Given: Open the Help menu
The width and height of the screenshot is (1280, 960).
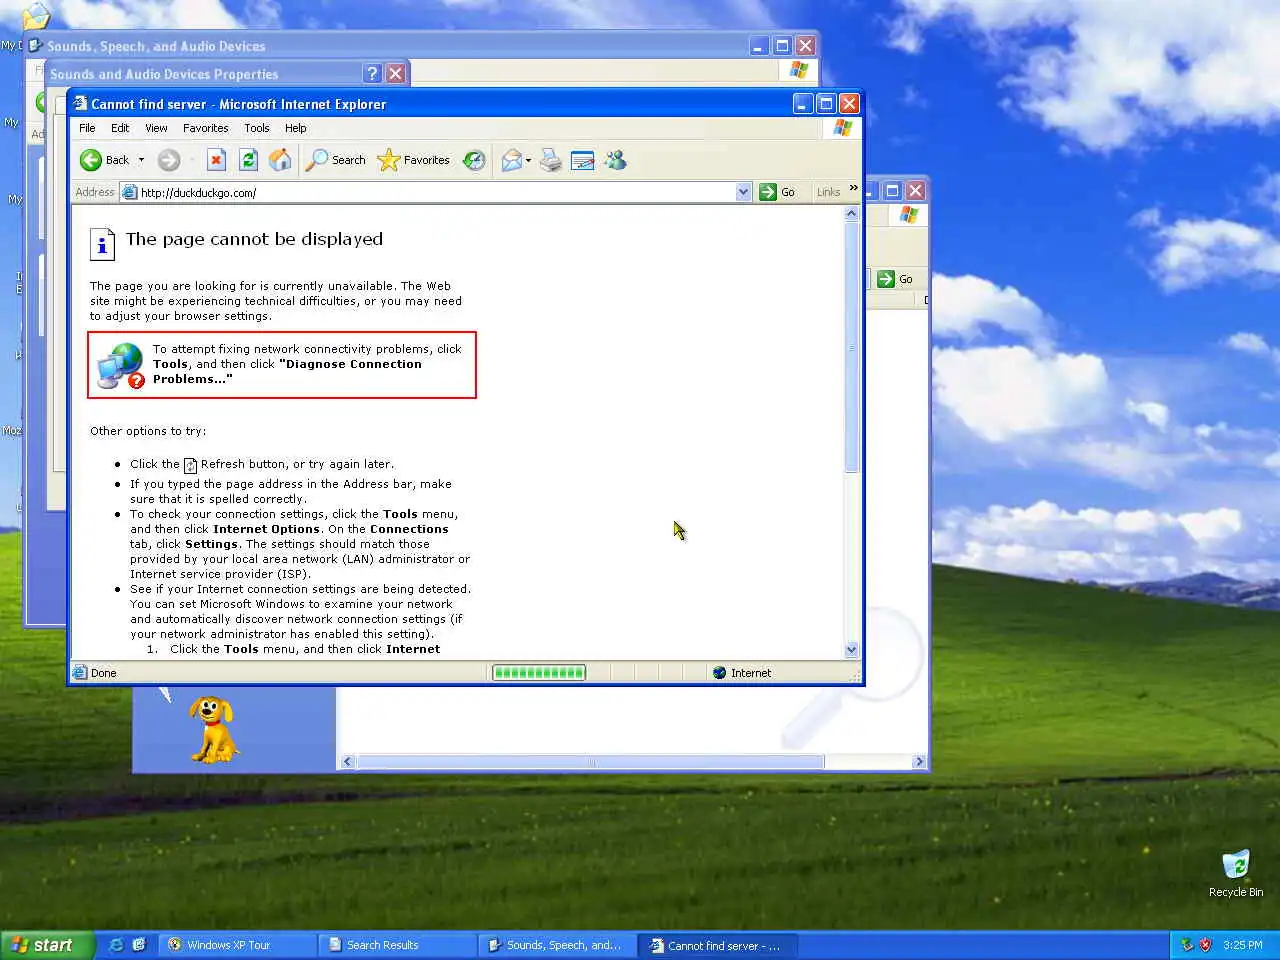Looking at the screenshot, I should (295, 128).
